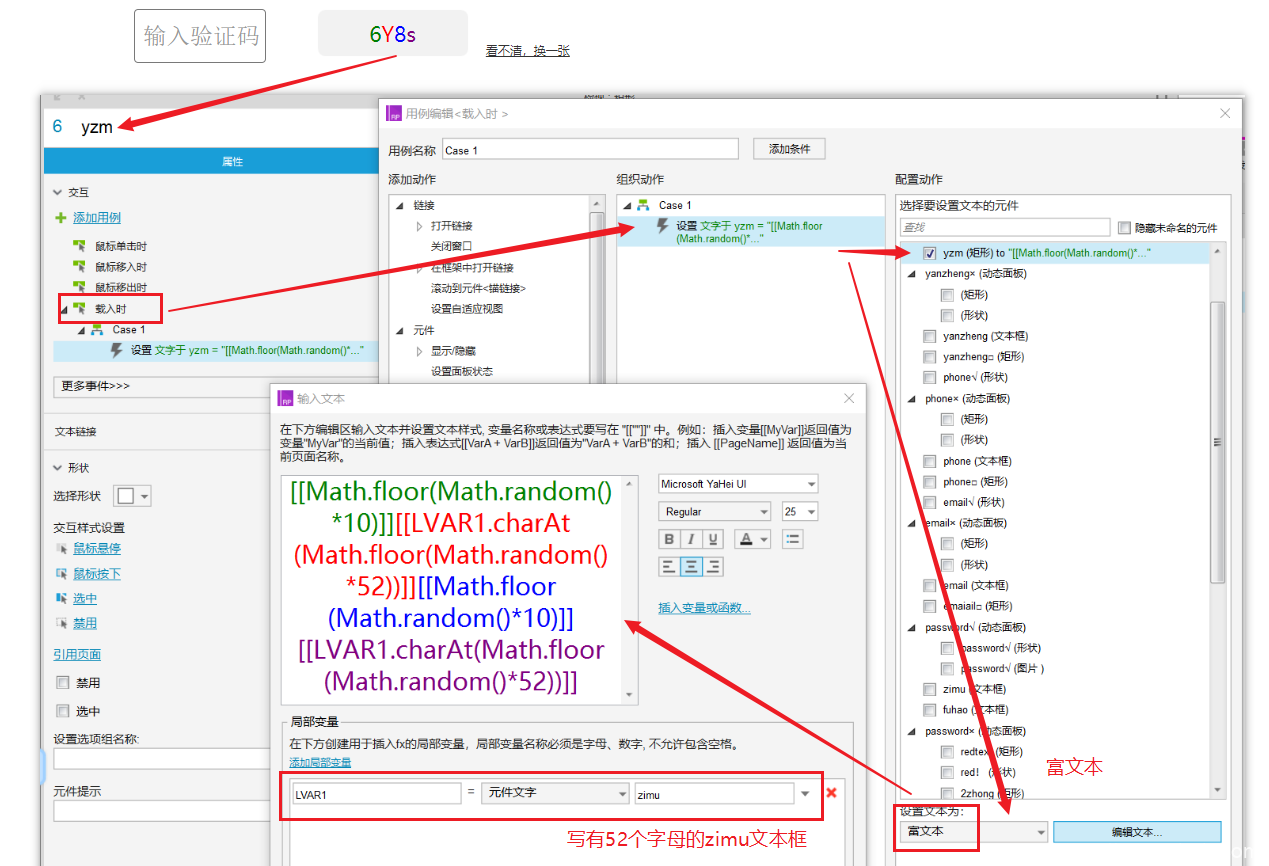Open the 富文本 set-text-as dropdown

coord(973,832)
